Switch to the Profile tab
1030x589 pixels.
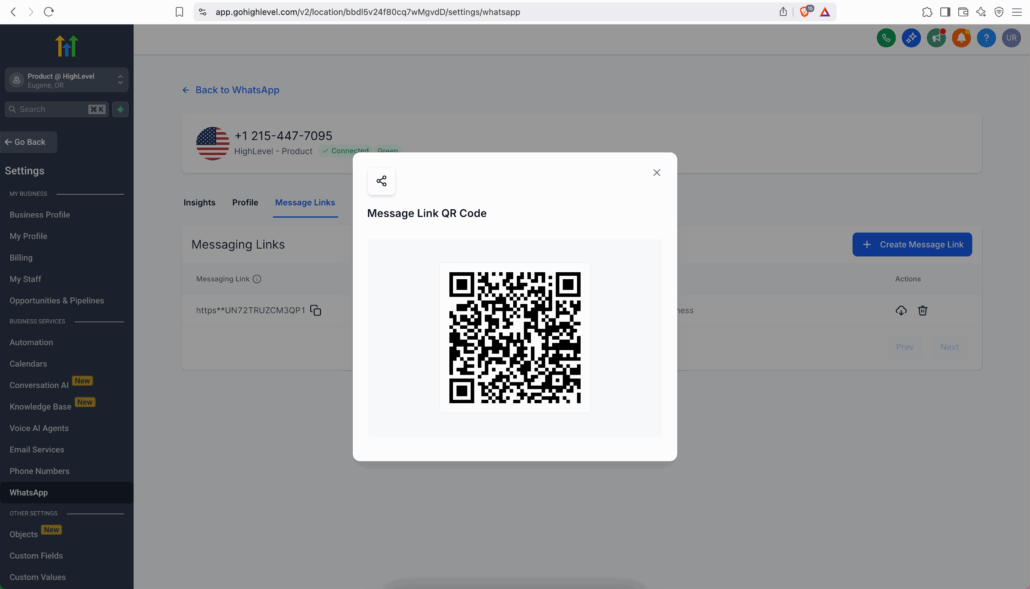(245, 202)
